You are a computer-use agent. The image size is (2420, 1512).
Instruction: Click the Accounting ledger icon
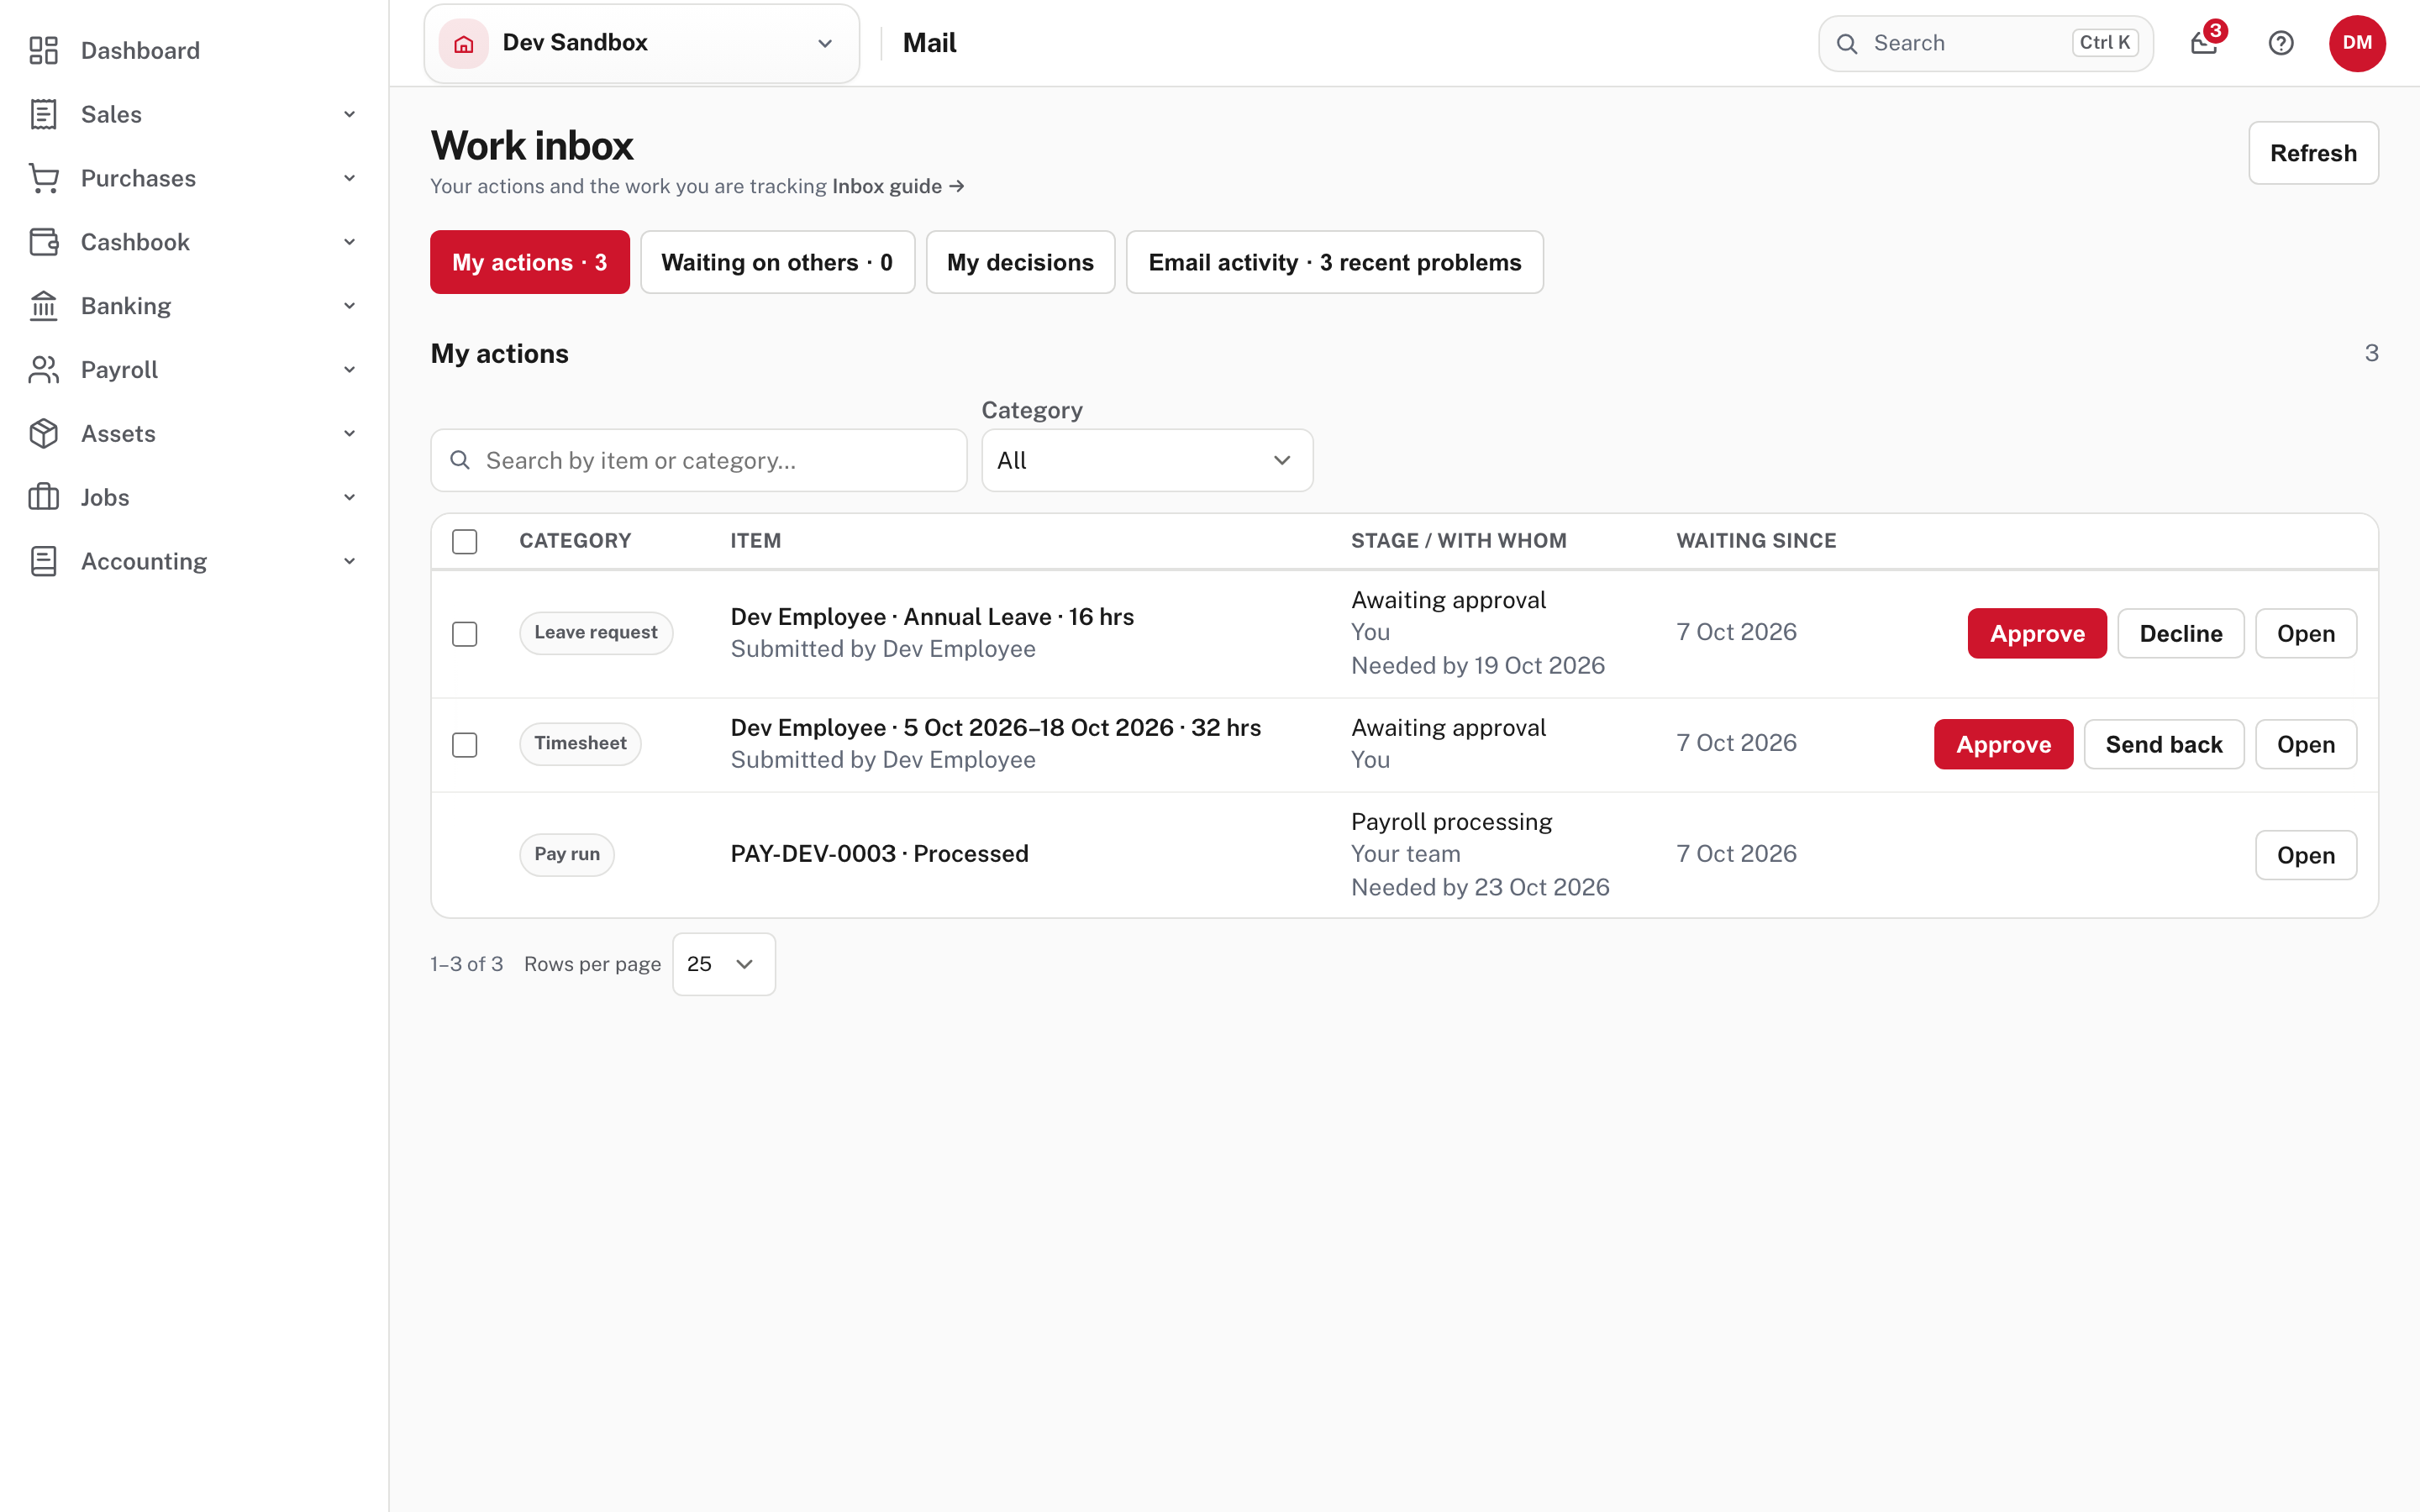(x=43, y=561)
